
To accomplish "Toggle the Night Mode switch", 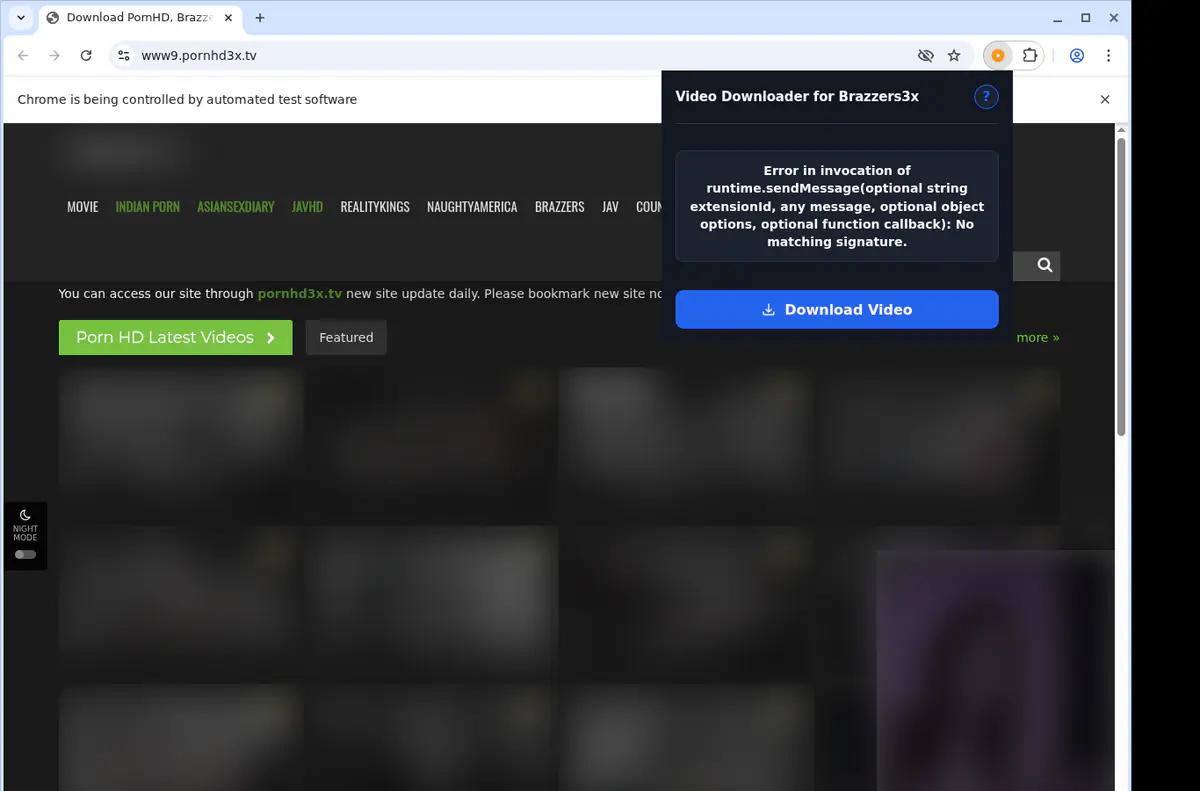I will click(25, 554).
